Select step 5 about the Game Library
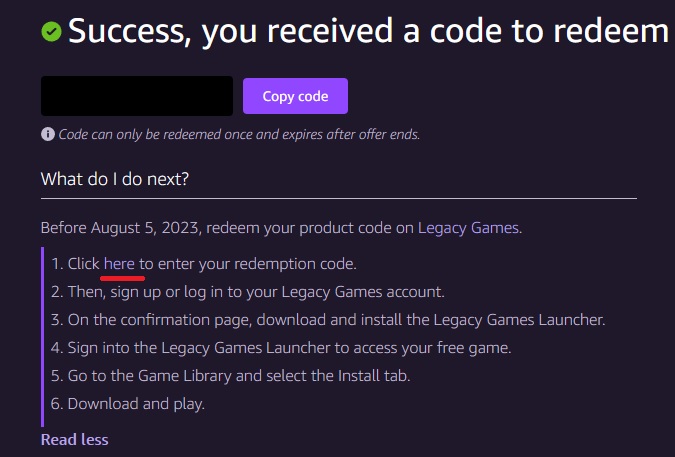The height and width of the screenshot is (457, 675). (230, 376)
